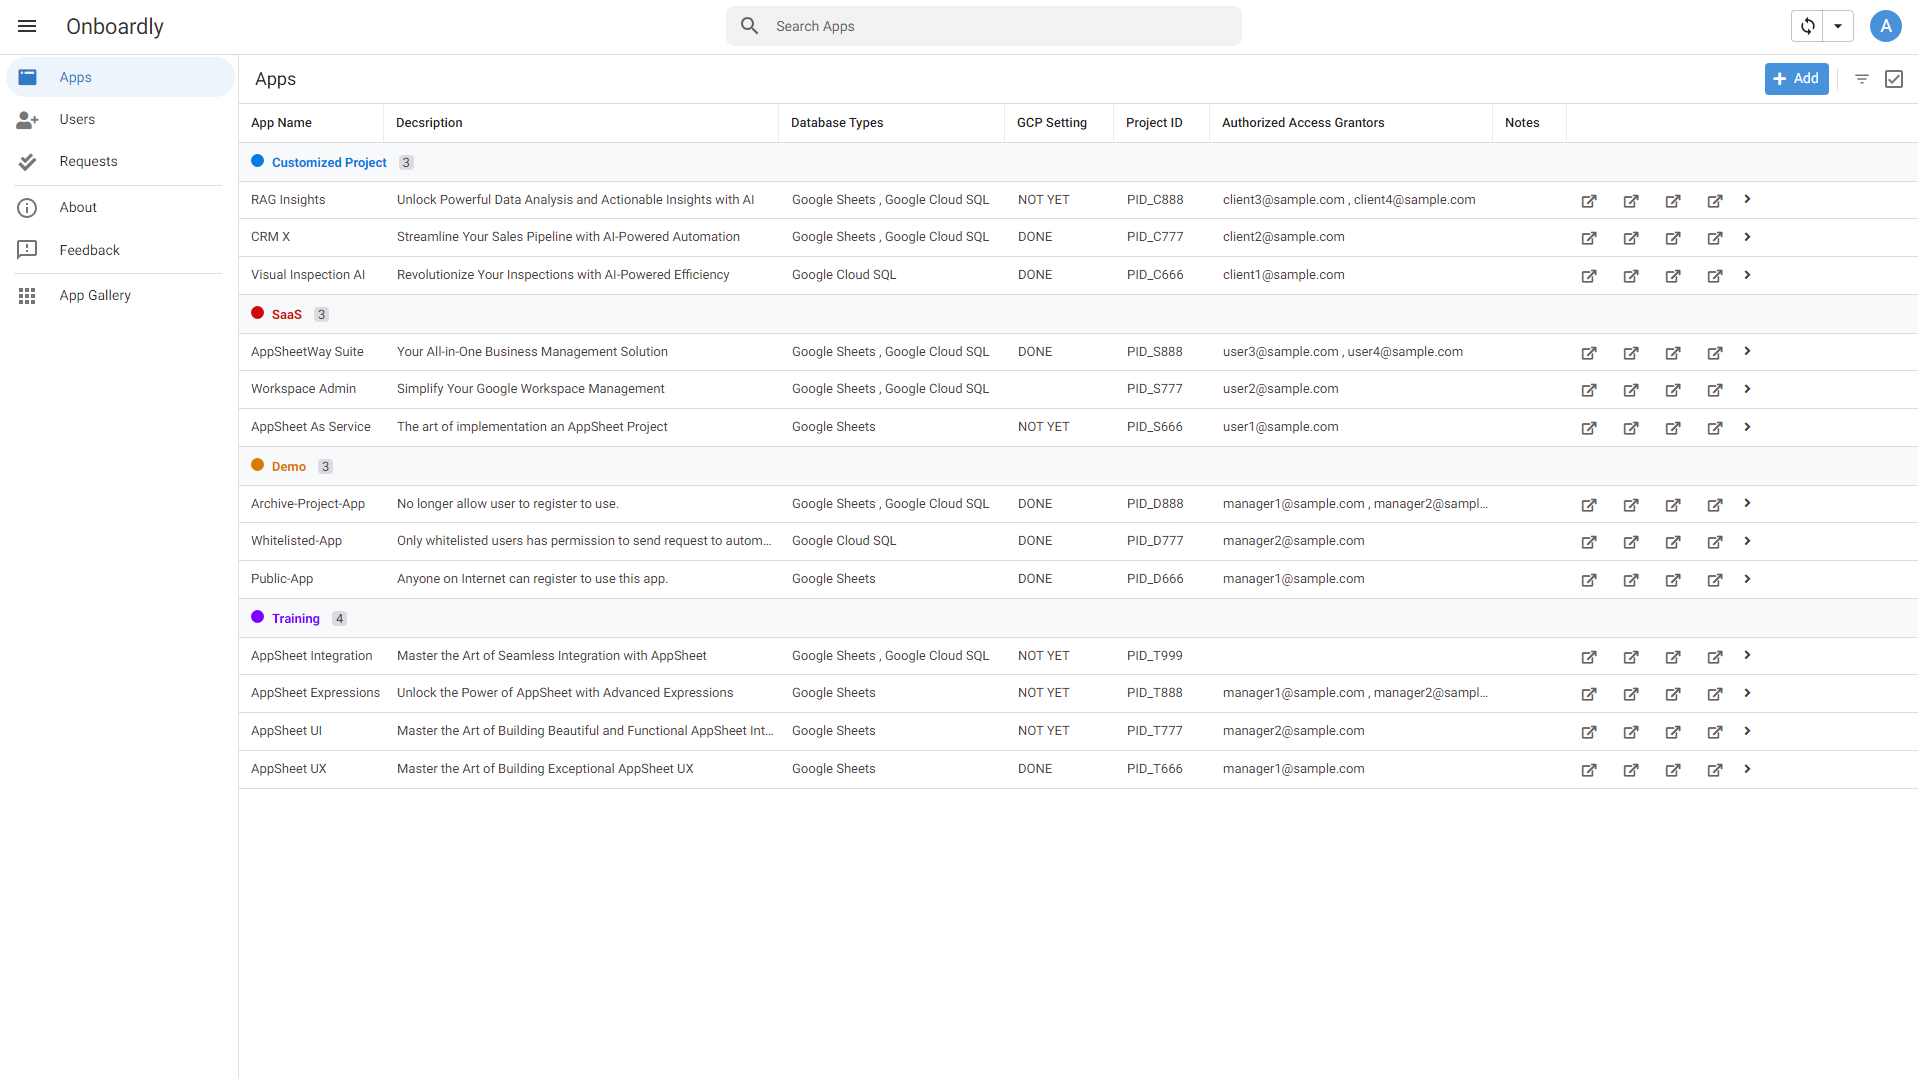Expand AppSheet UX row chevron
Image resolution: width=1918 pixels, height=1078 pixels.
click(x=1747, y=769)
